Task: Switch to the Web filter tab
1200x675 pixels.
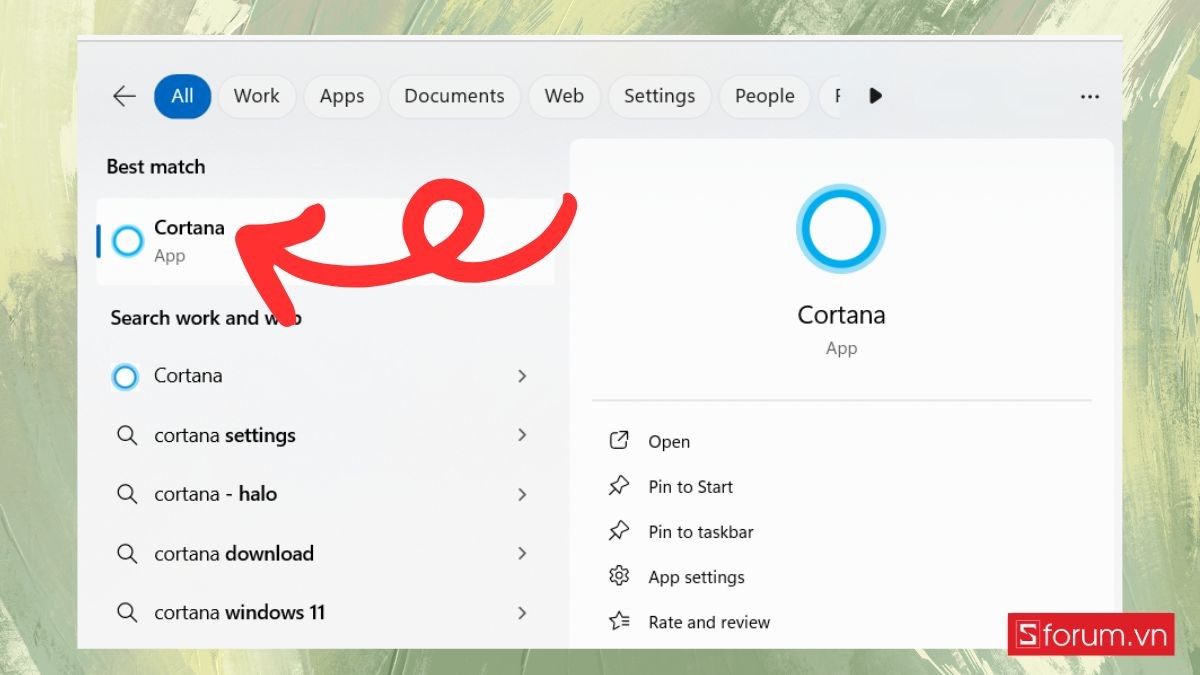Action: coord(564,96)
